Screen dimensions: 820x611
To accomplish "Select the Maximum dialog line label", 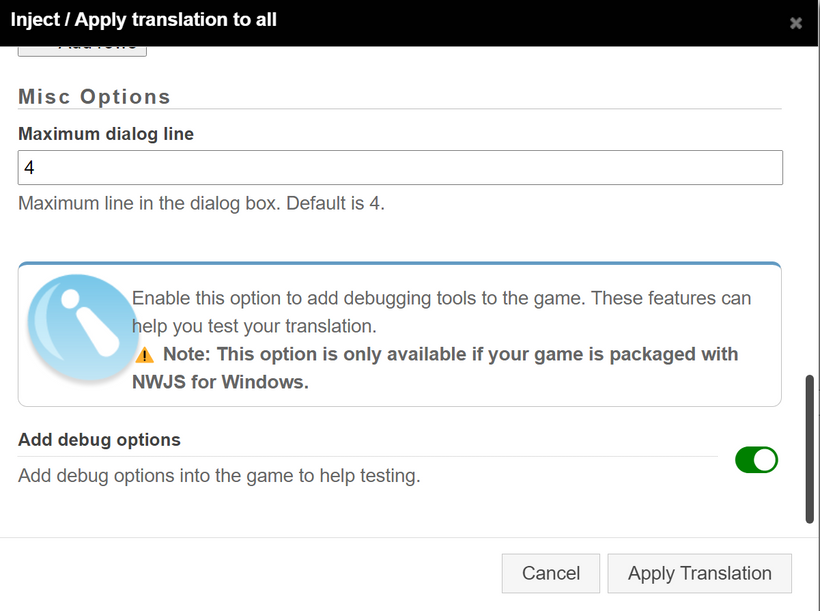I will (106, 134).
